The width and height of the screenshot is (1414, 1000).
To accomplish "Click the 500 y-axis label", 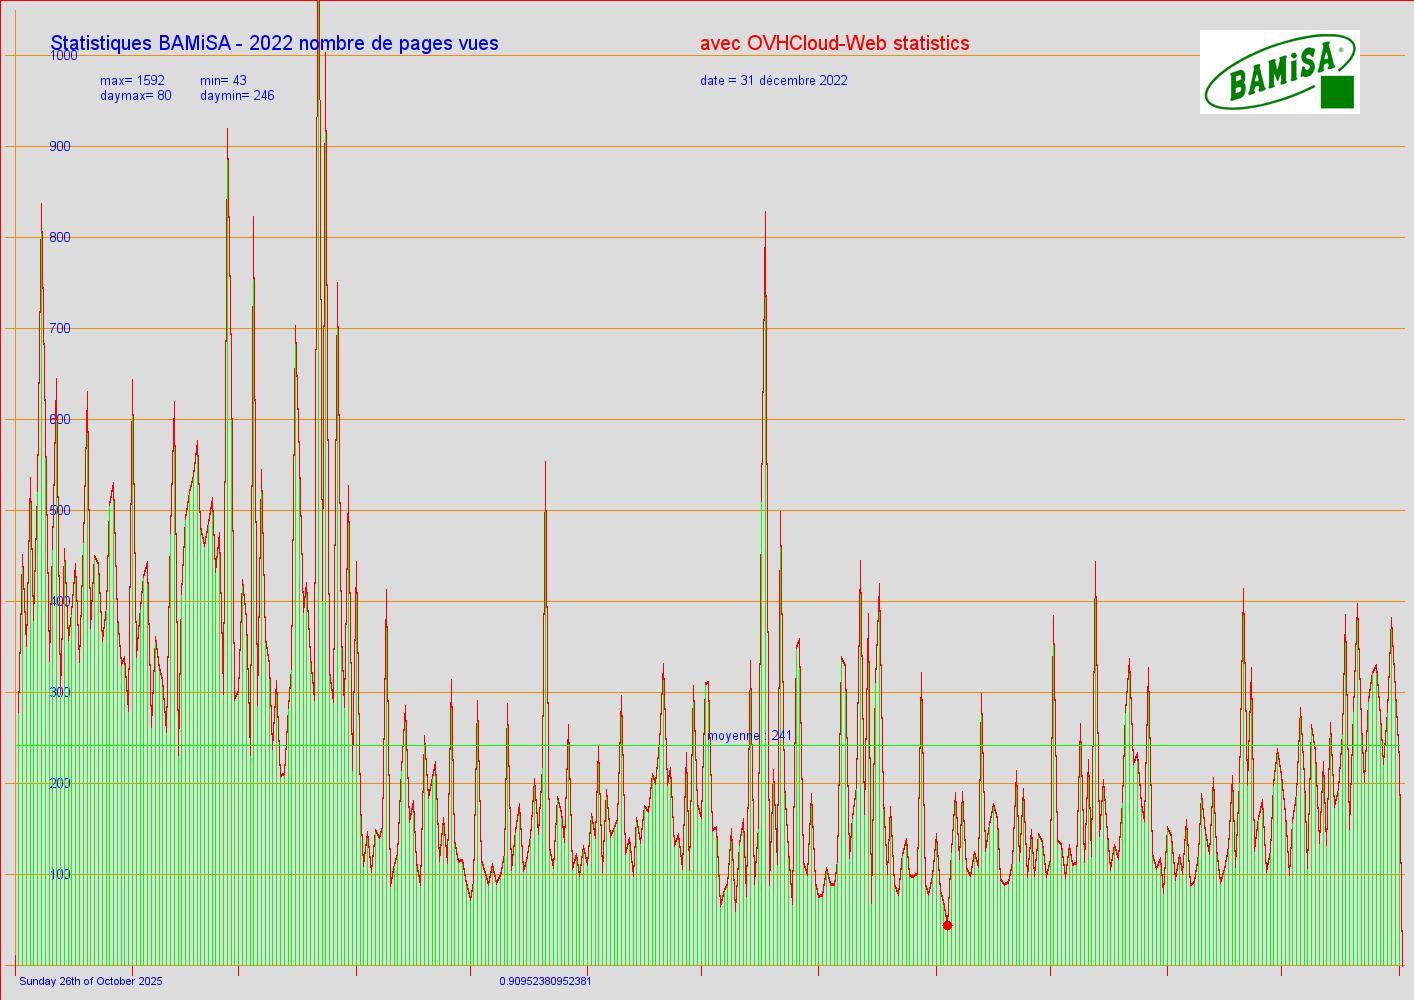I will pos(60,511).
